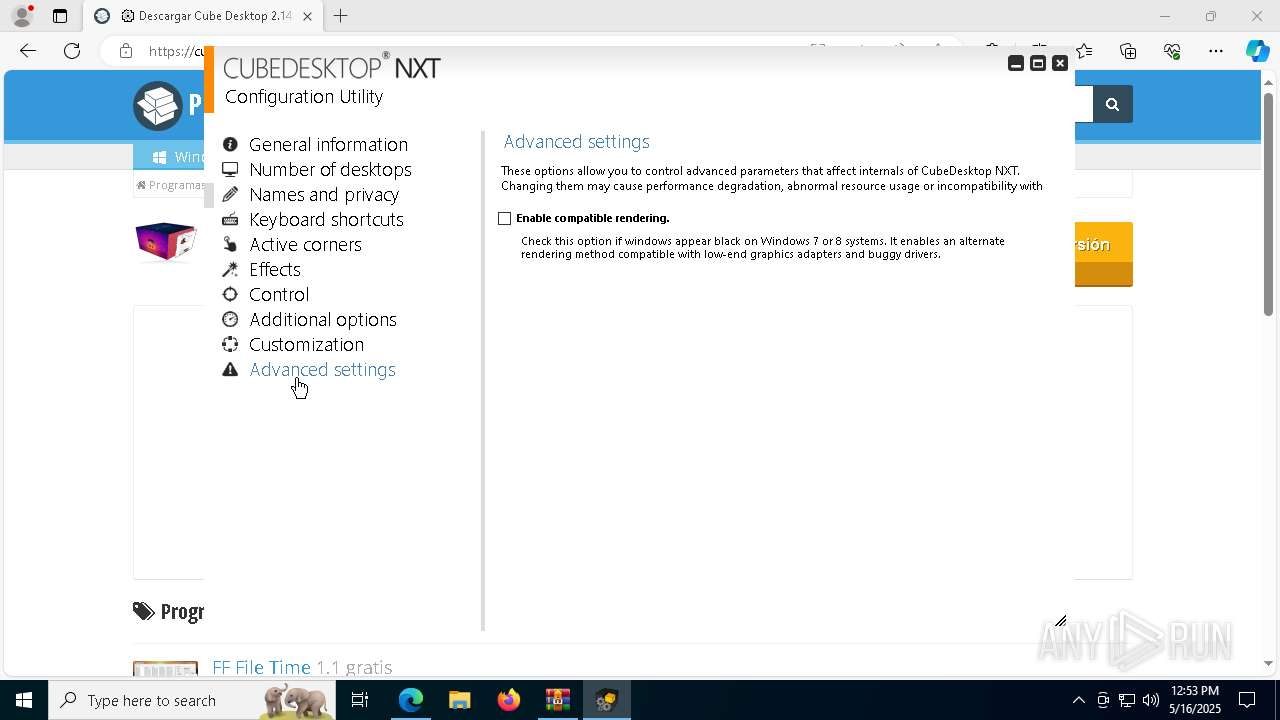Switch to Active corners section
The width and height of the screenshot is (1280, 720).
click(305, 244)
